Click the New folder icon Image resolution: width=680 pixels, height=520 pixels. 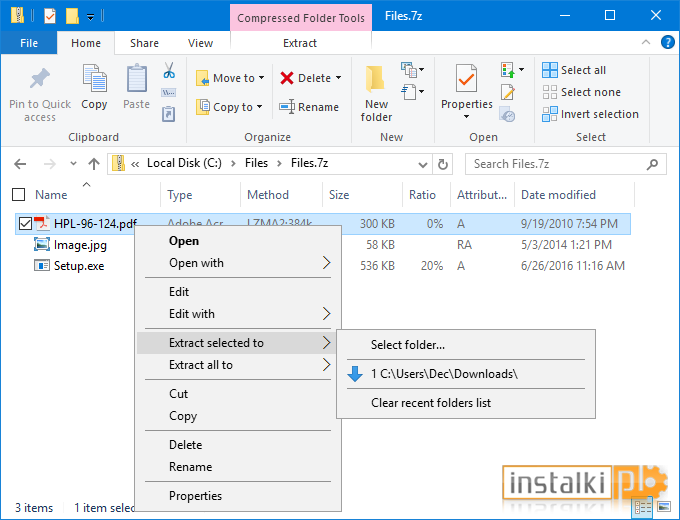pyautogui.click(x=376, y=79)
